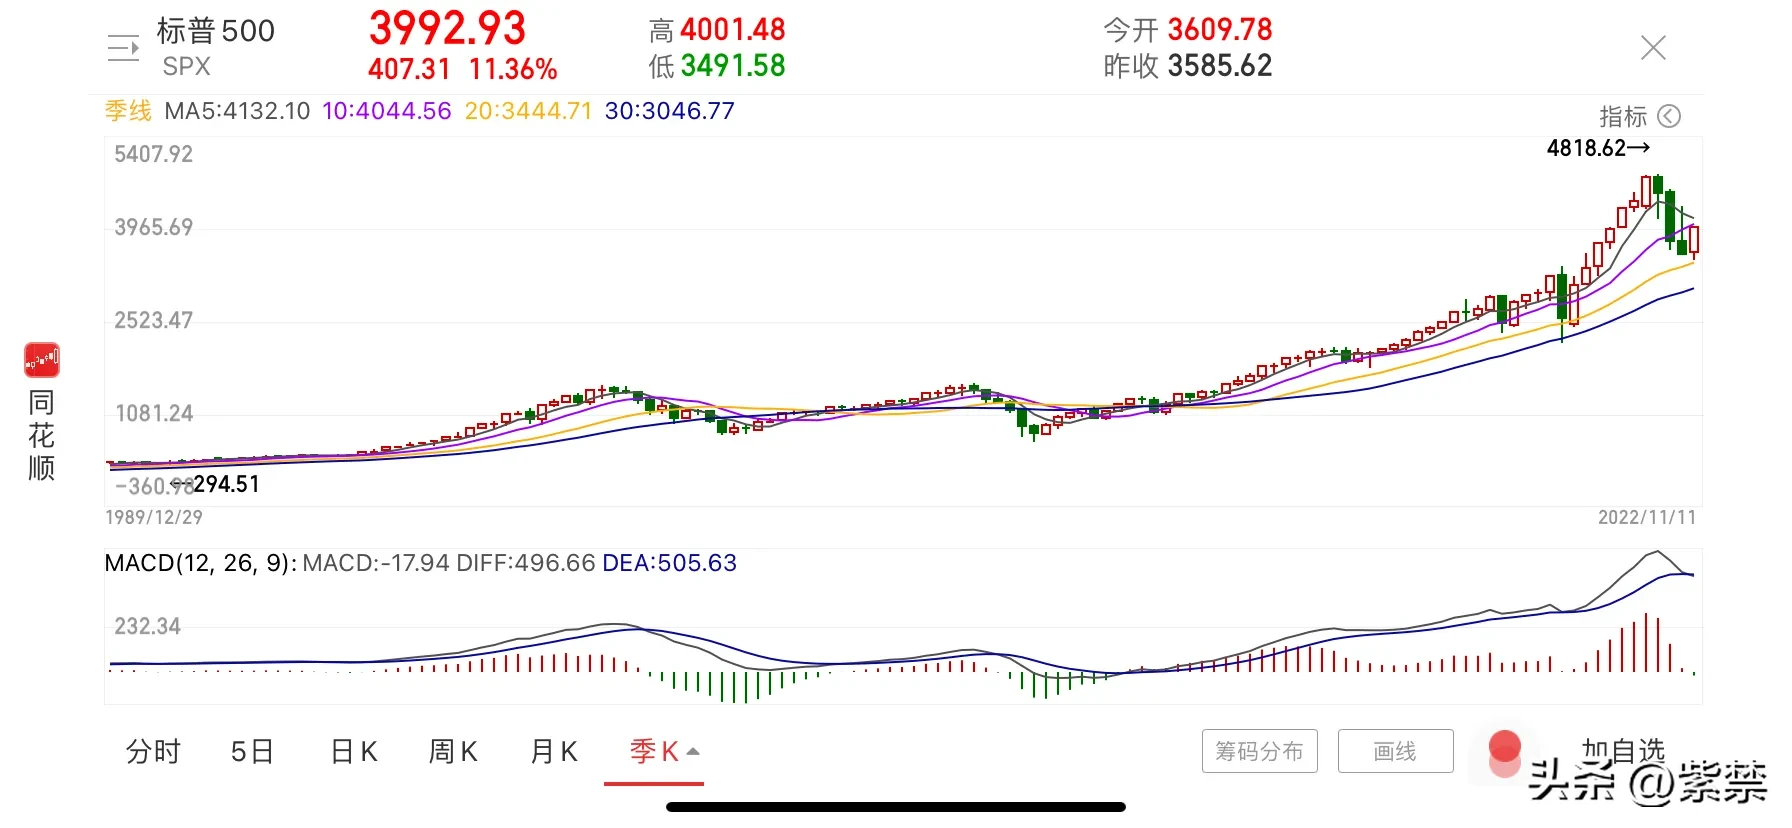Image resolution: width=1792 pixels, height=828 pixels.
Task: Select the MA5:4132.10 indicator label
Action: [x=237, y=111]
